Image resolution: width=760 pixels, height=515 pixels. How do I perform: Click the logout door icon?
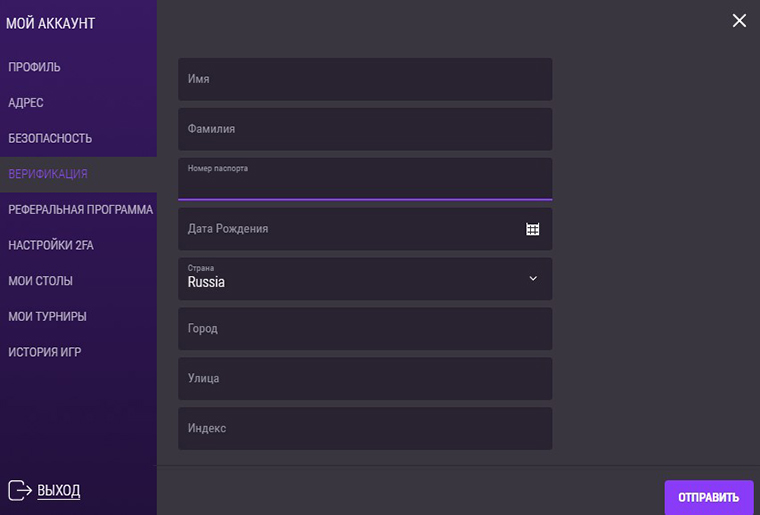click(x=20, y=490)
